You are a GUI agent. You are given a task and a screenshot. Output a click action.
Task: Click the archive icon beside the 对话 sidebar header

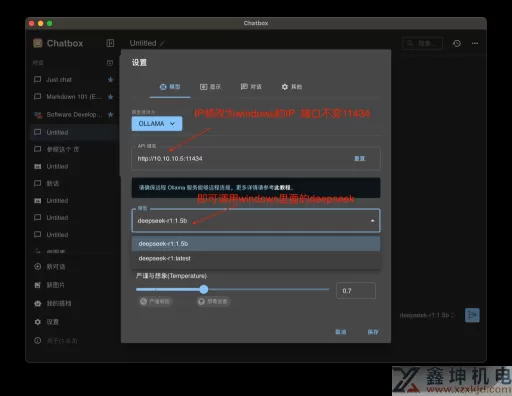[x=110, y=63]
